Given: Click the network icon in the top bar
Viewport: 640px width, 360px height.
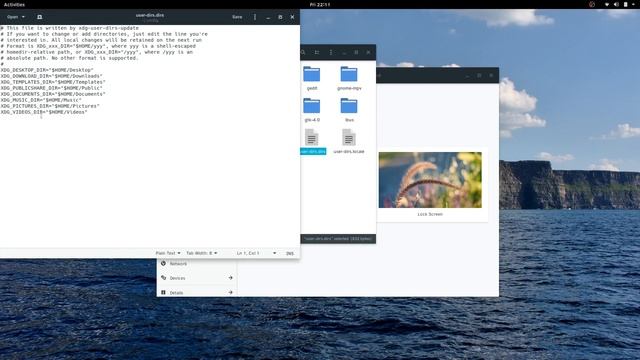Looking at the screenshot, I should click(x=607, y=4).
